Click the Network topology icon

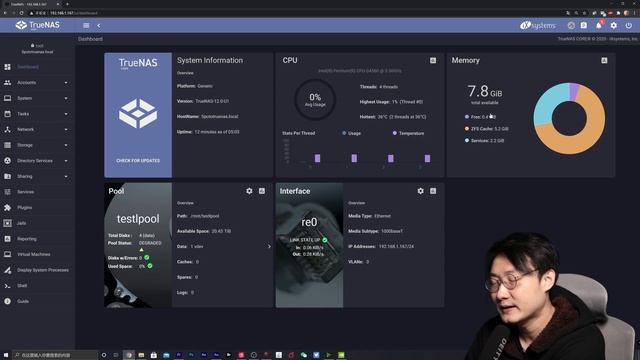click(7, 129)
